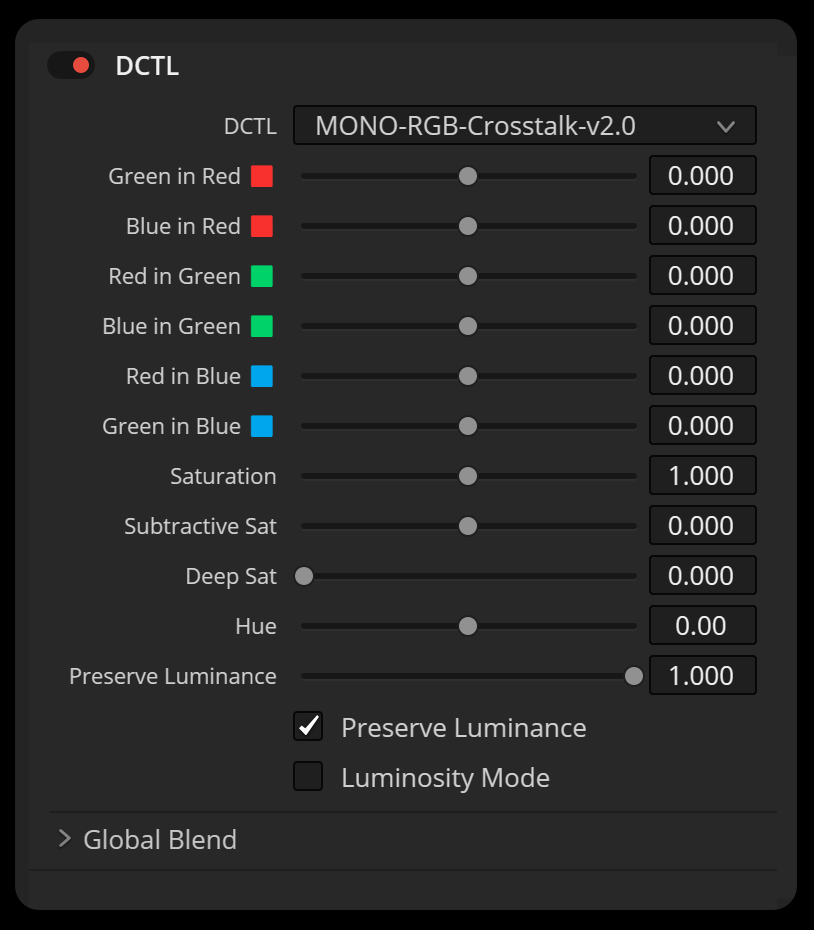Click the Deep Sat value field
This screenshot has width=814, height=930.
pos(702,576)
